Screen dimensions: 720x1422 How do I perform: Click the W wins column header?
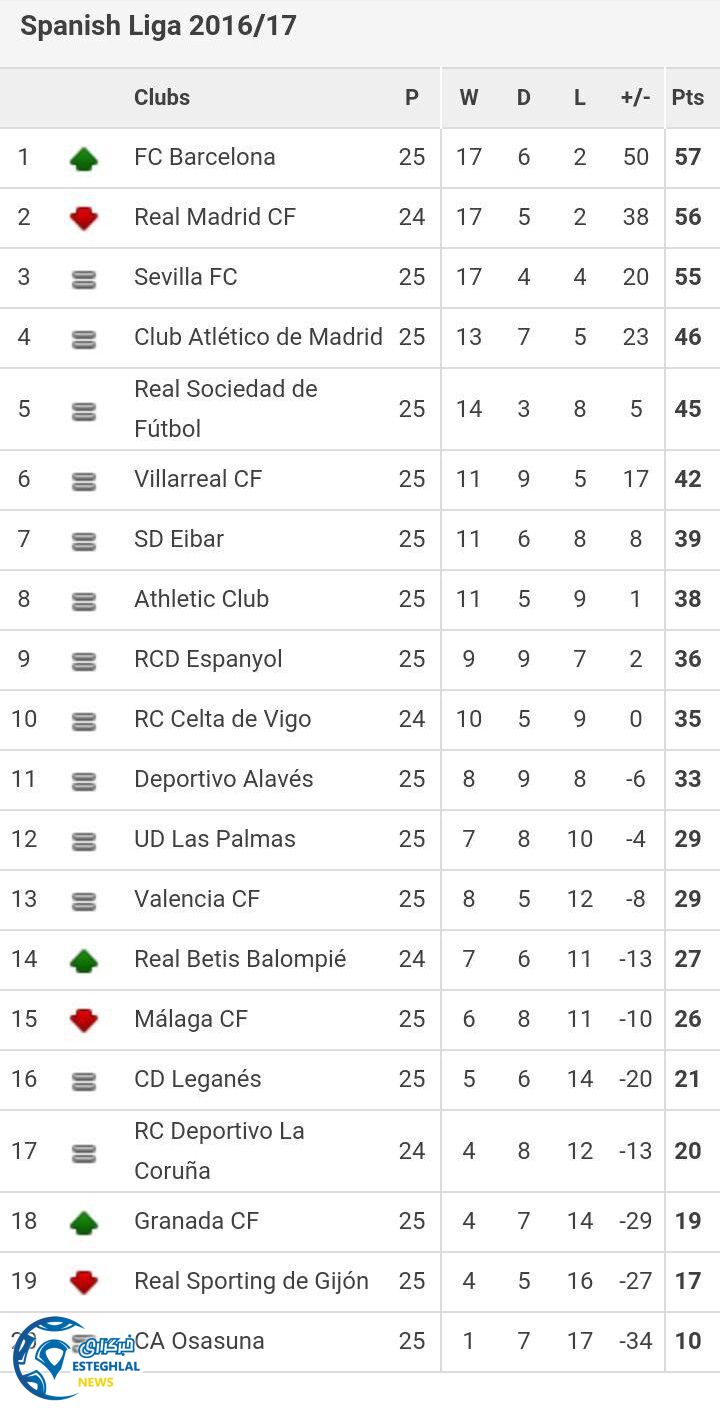[468, 97]
